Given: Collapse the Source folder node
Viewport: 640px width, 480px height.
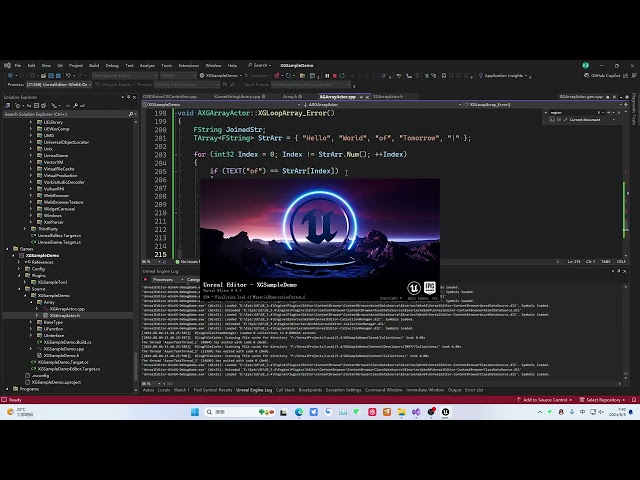Looking at the screenshot, I should [x=19, y=289].
